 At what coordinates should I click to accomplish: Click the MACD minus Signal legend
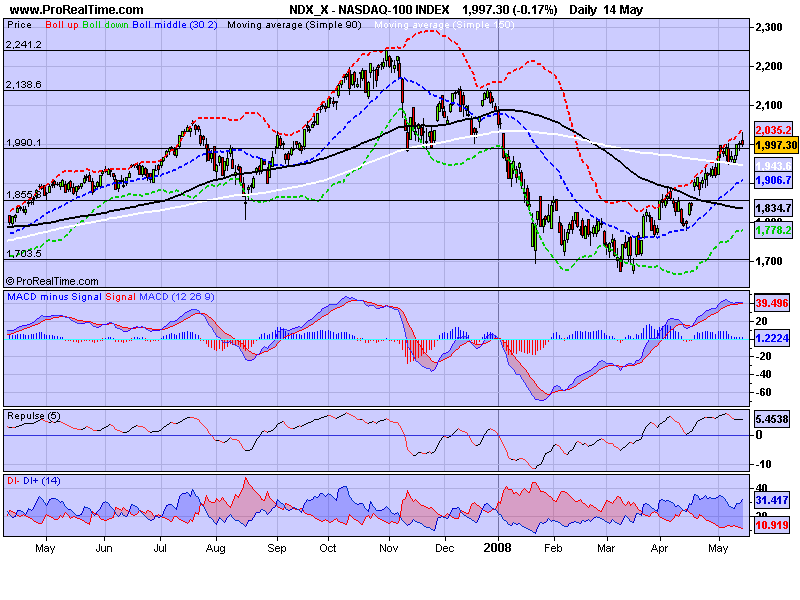54,296
